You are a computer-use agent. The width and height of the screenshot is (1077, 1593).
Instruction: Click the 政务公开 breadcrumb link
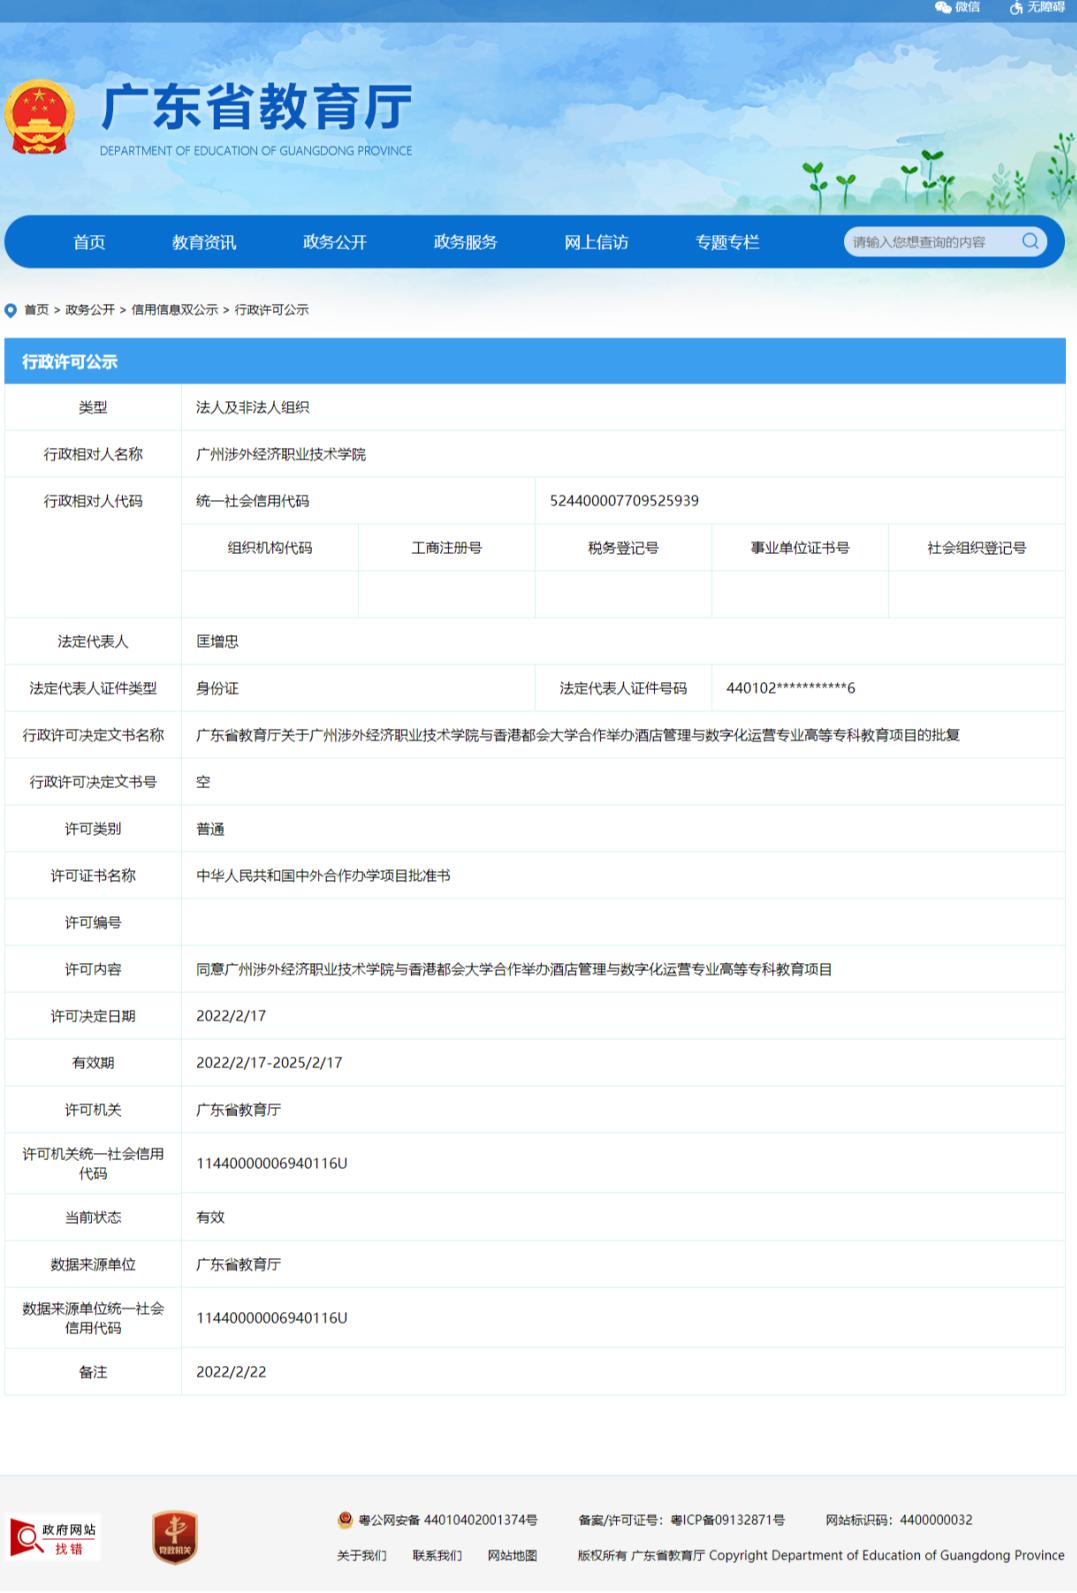[x=90, y=310]
